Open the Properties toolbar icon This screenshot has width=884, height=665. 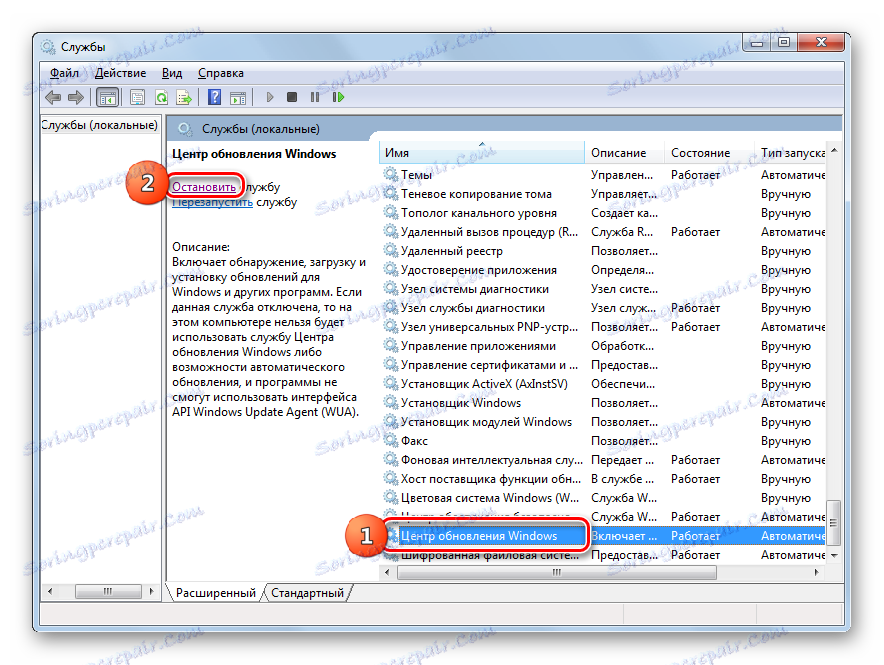pyautogui.click(x=138, y=97)
